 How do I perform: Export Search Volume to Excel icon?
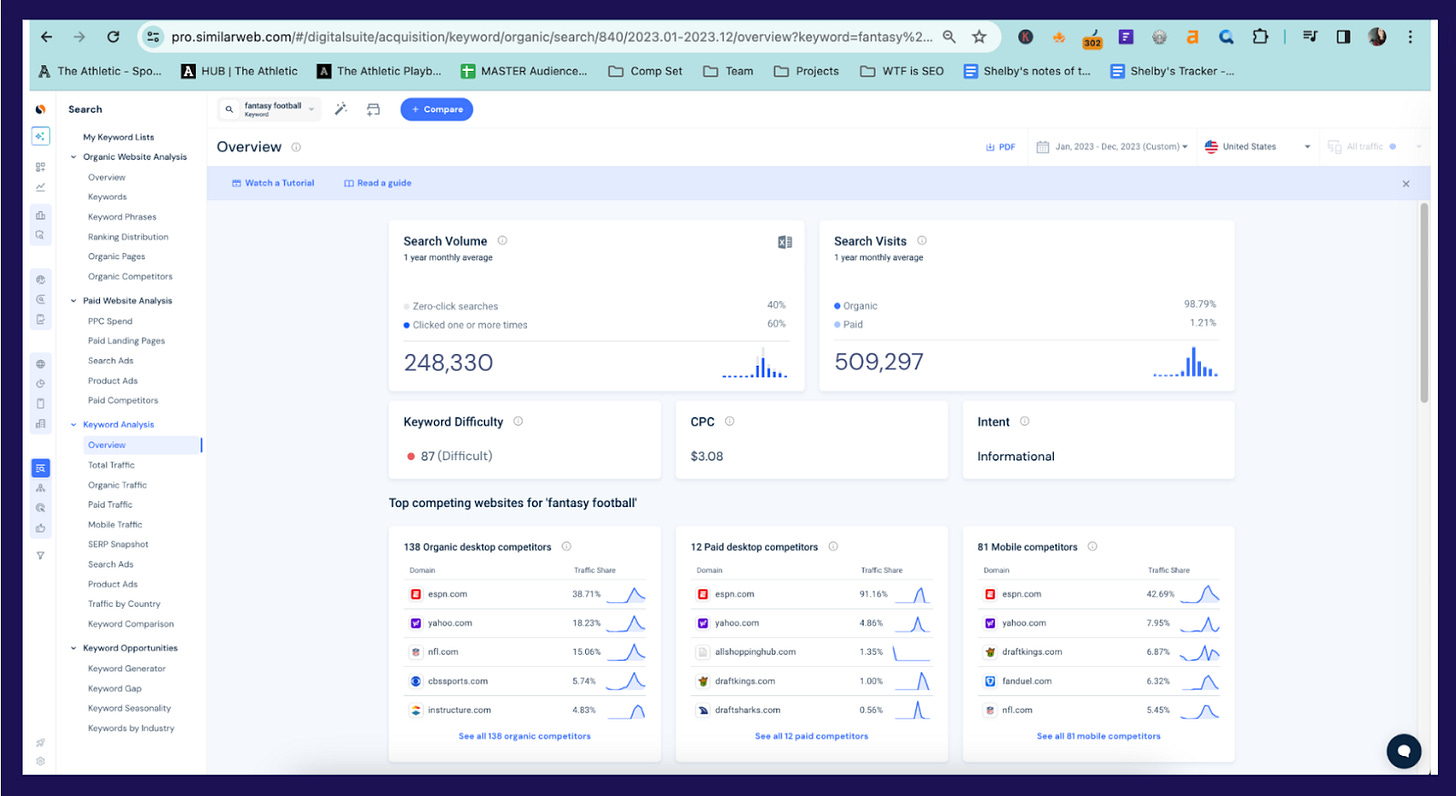click(x=785, y=241)
